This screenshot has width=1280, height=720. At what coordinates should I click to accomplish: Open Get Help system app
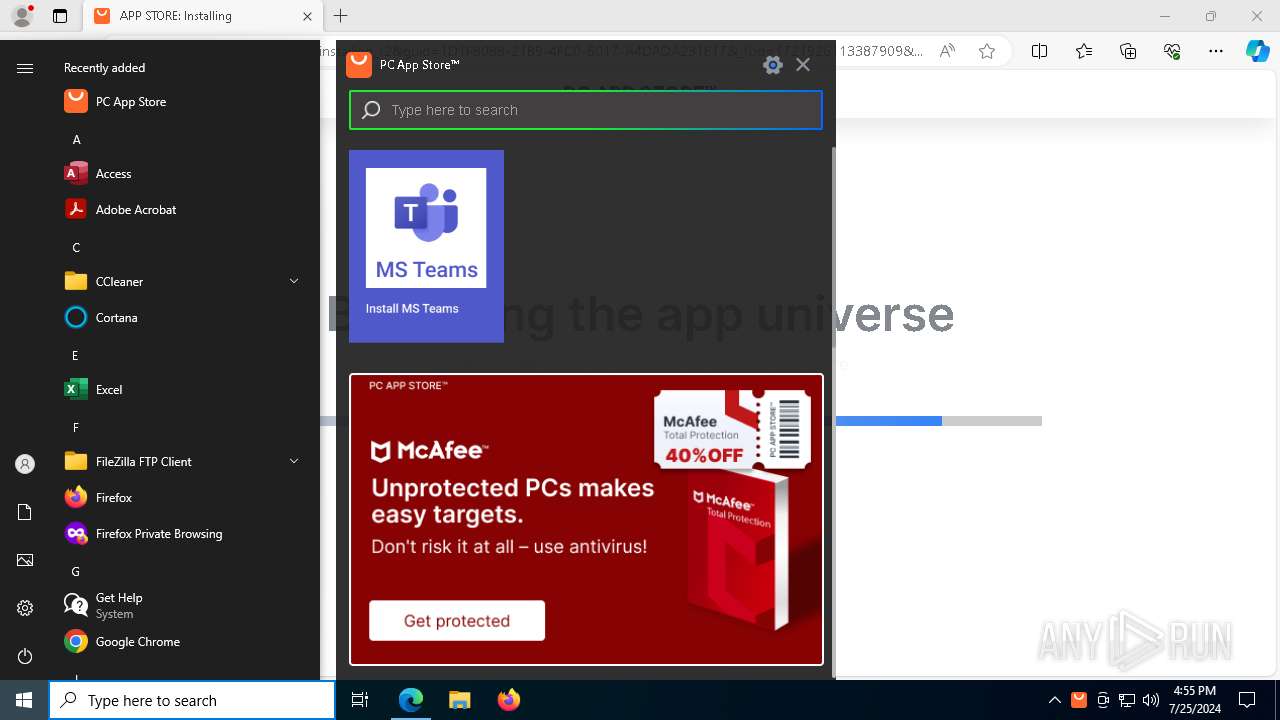pos(182,606)
